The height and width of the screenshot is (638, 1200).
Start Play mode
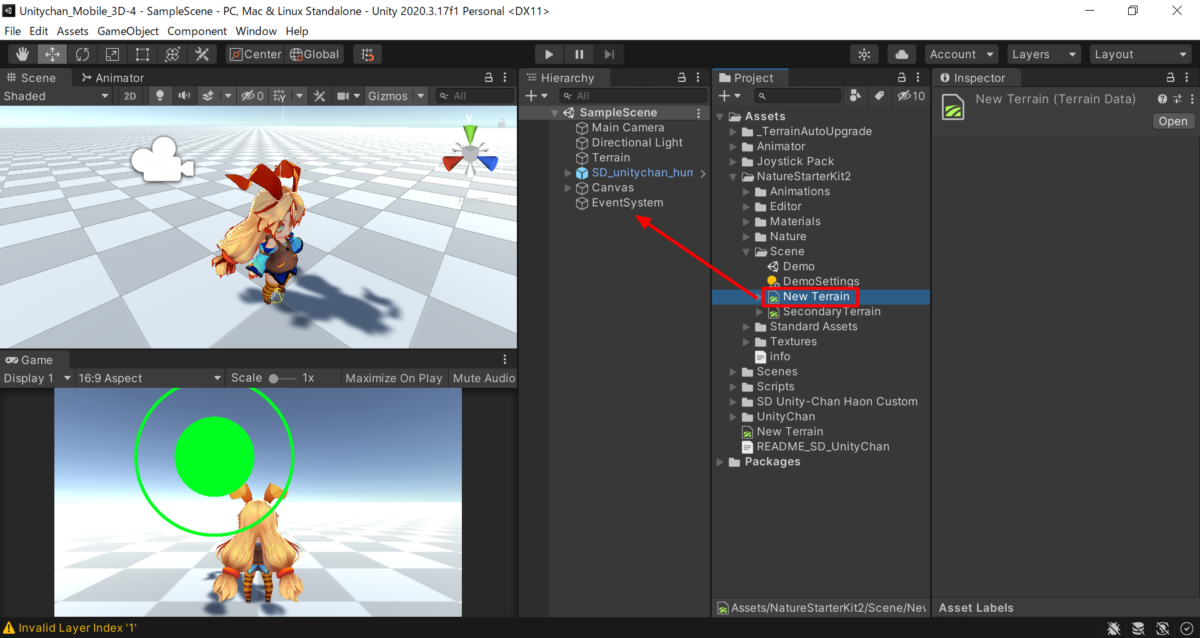(549, 54)
